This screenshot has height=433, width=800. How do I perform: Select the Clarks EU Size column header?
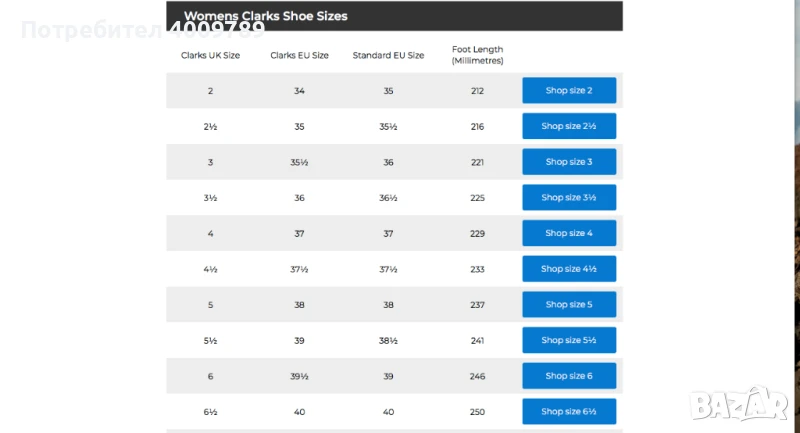[299, 55]
